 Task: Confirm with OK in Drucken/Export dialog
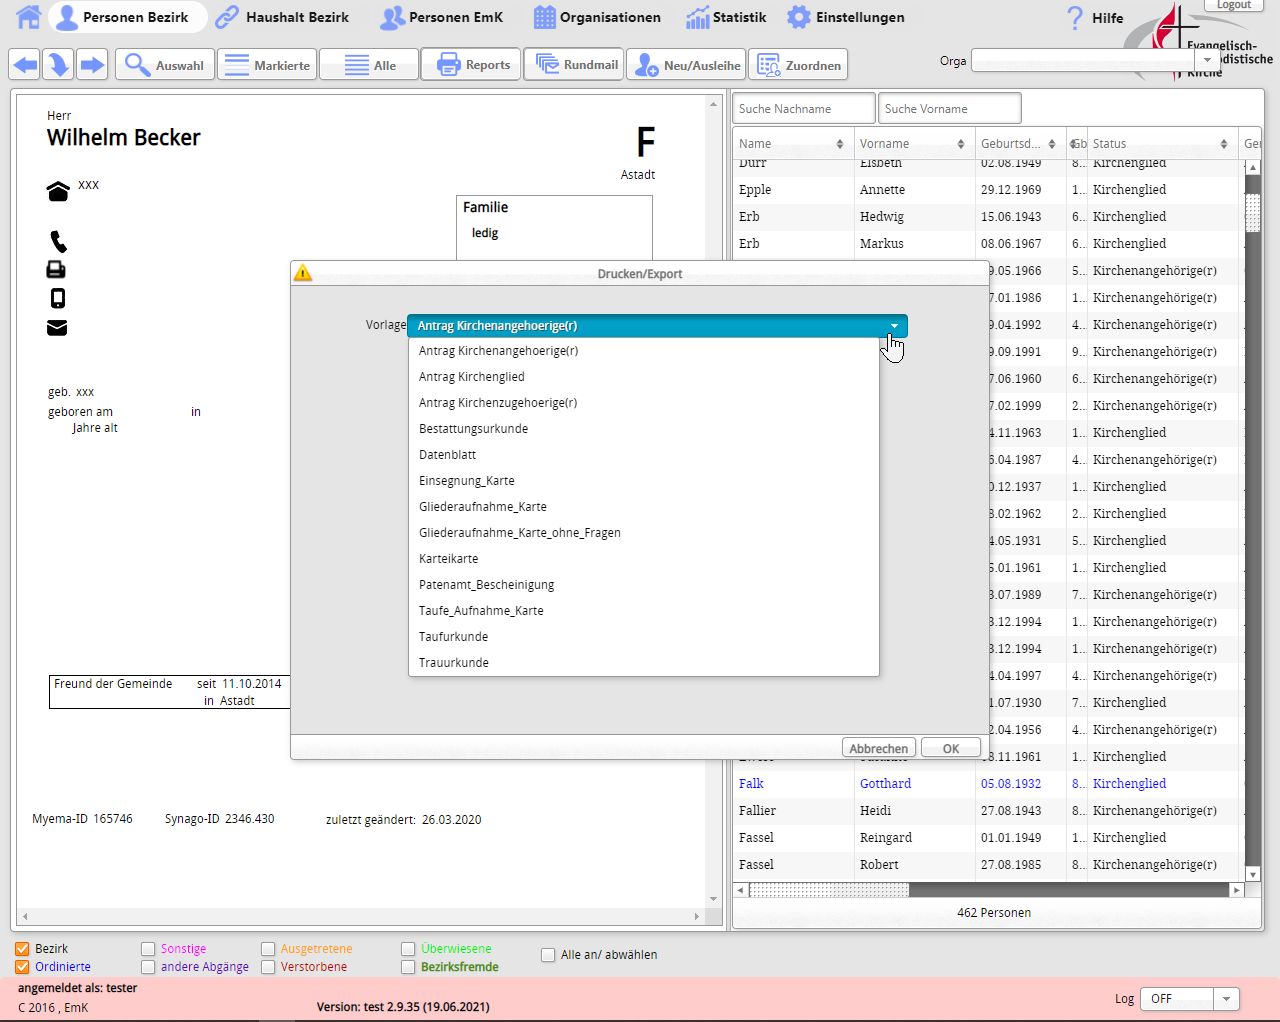coord(950,748)
